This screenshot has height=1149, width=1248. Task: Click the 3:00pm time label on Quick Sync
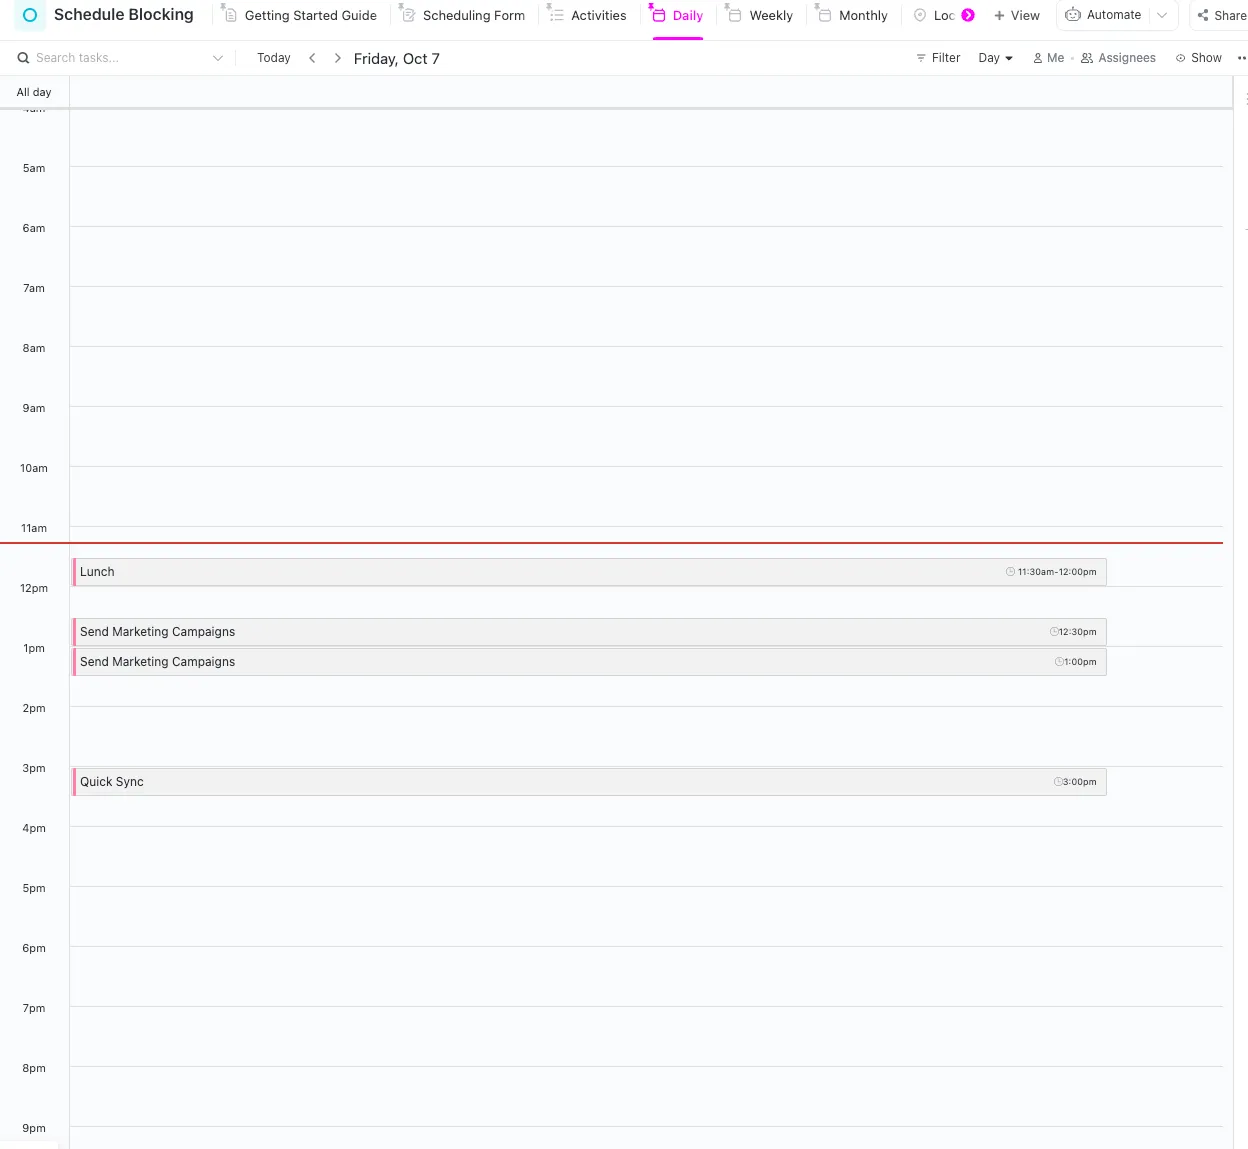point(1079,782)
